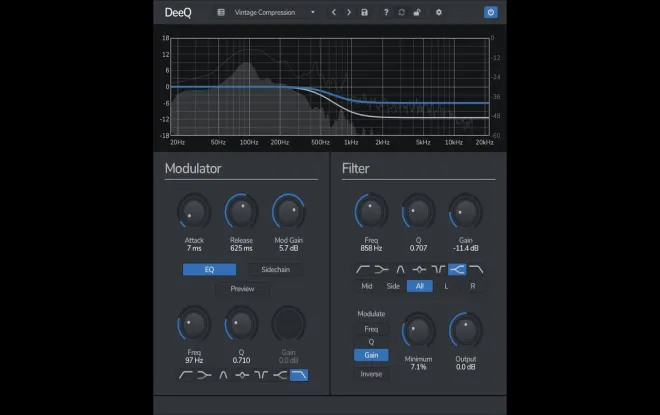Click the DeeQ logo
This screenshot has height=415, width=660.
click(x=178, y=13)
